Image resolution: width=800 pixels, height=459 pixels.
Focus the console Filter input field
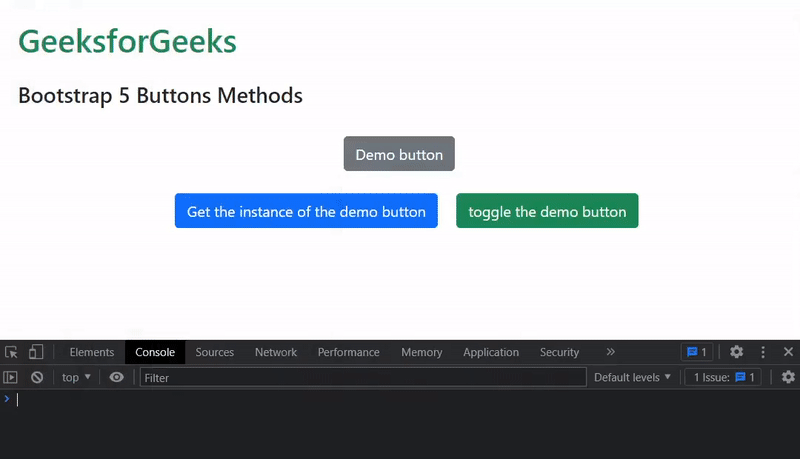point(363,377)
